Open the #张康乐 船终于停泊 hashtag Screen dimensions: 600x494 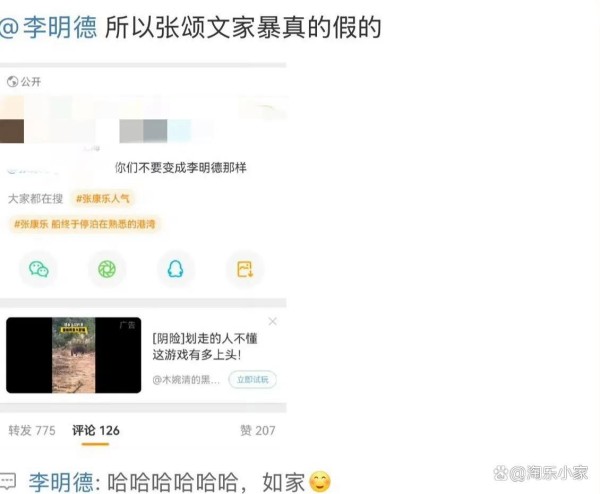point(85,224)
